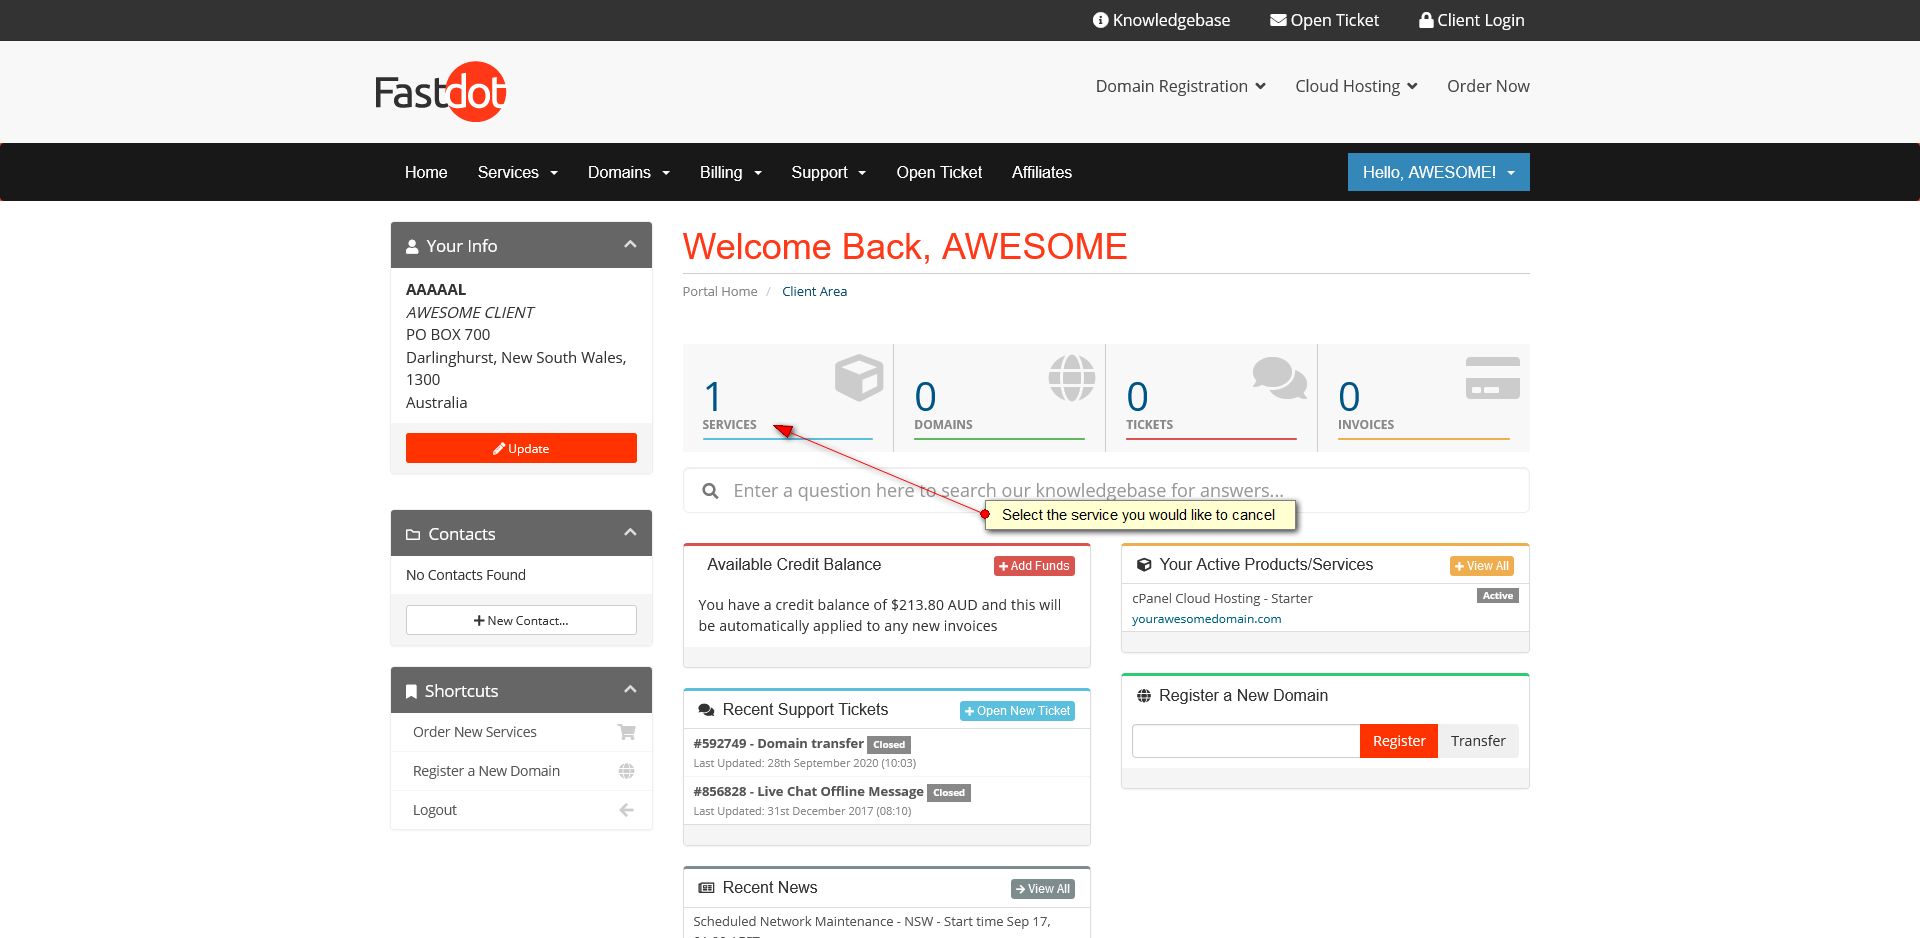Click the Open New Ticket button
Viewport: 1920px width, 938px height.
point(1017,711)
